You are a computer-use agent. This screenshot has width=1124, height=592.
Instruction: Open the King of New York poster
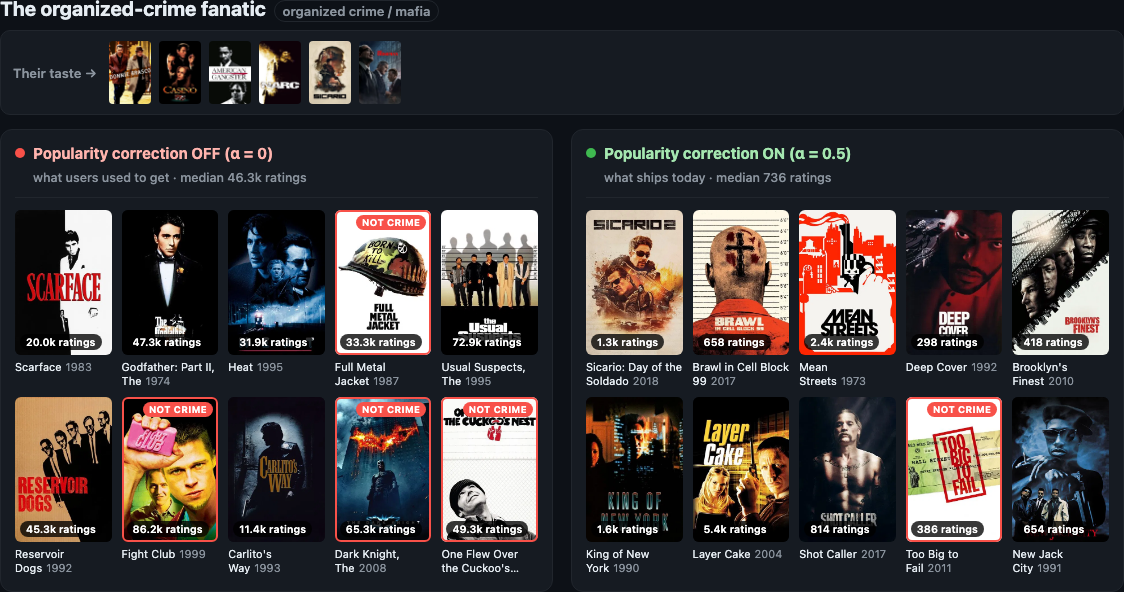634,469
